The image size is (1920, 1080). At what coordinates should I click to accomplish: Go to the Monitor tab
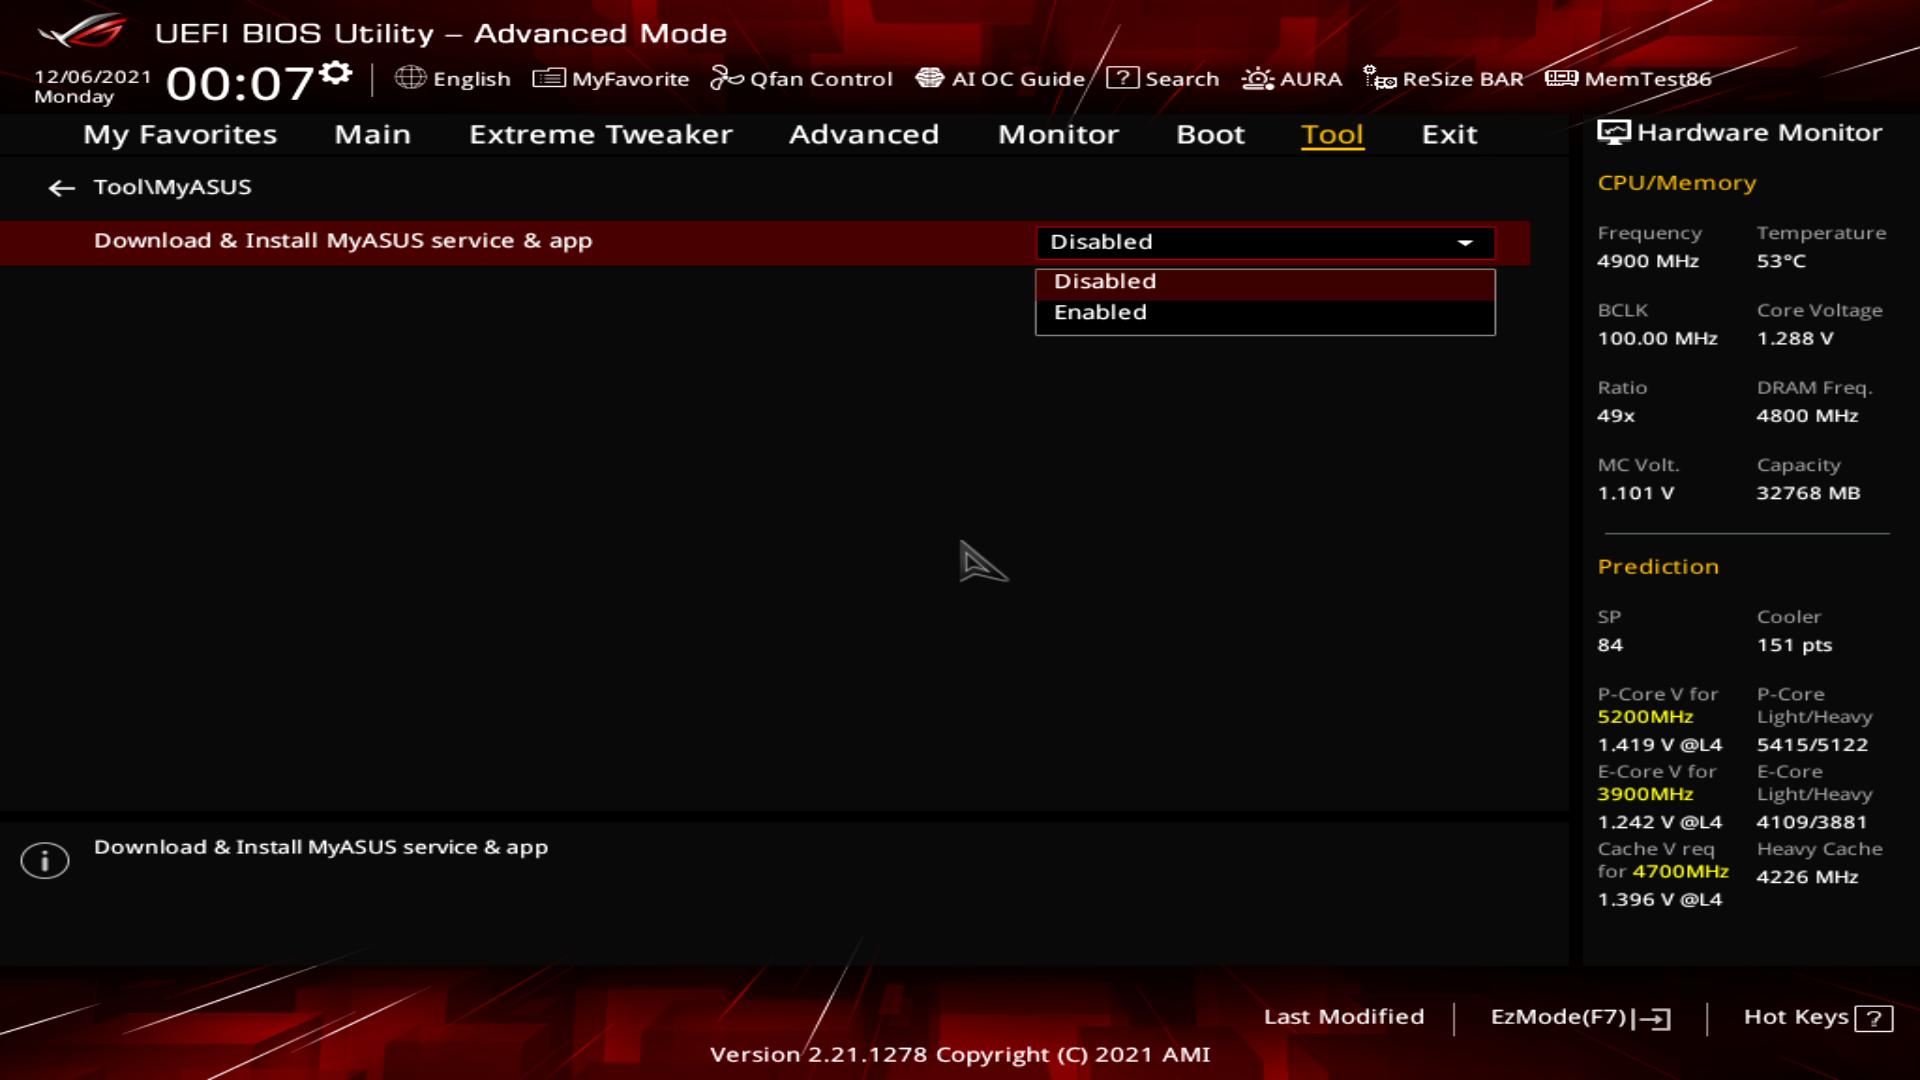[1058, 135]
